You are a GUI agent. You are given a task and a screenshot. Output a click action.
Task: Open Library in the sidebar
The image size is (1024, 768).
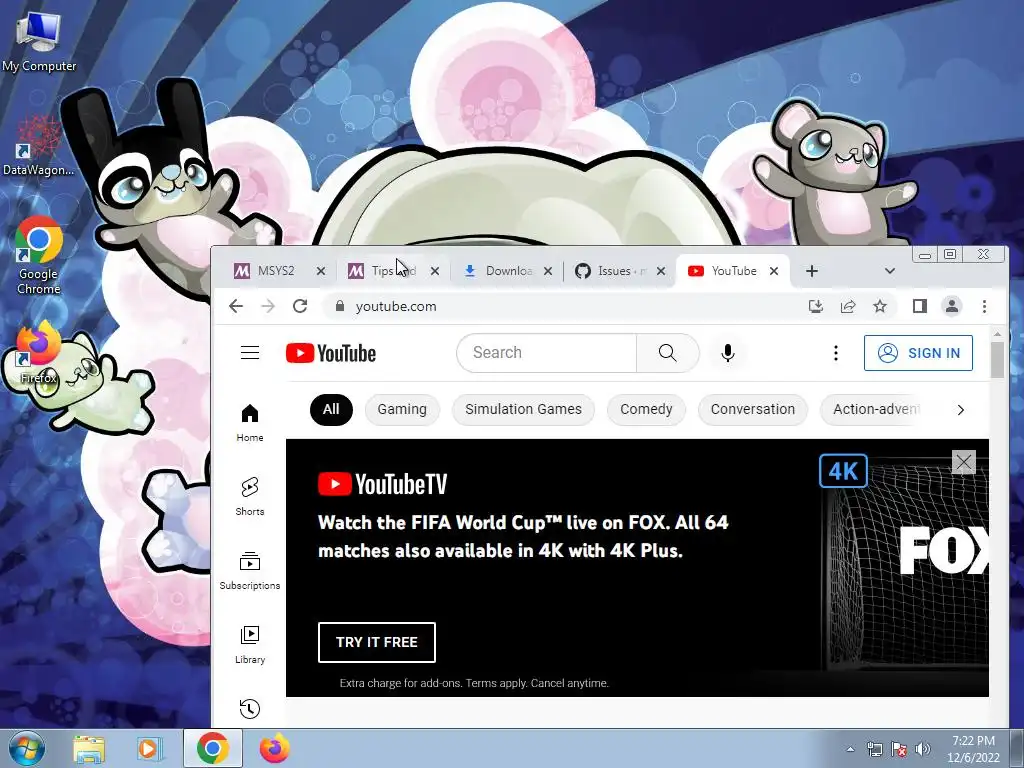[x=249, y=645]
